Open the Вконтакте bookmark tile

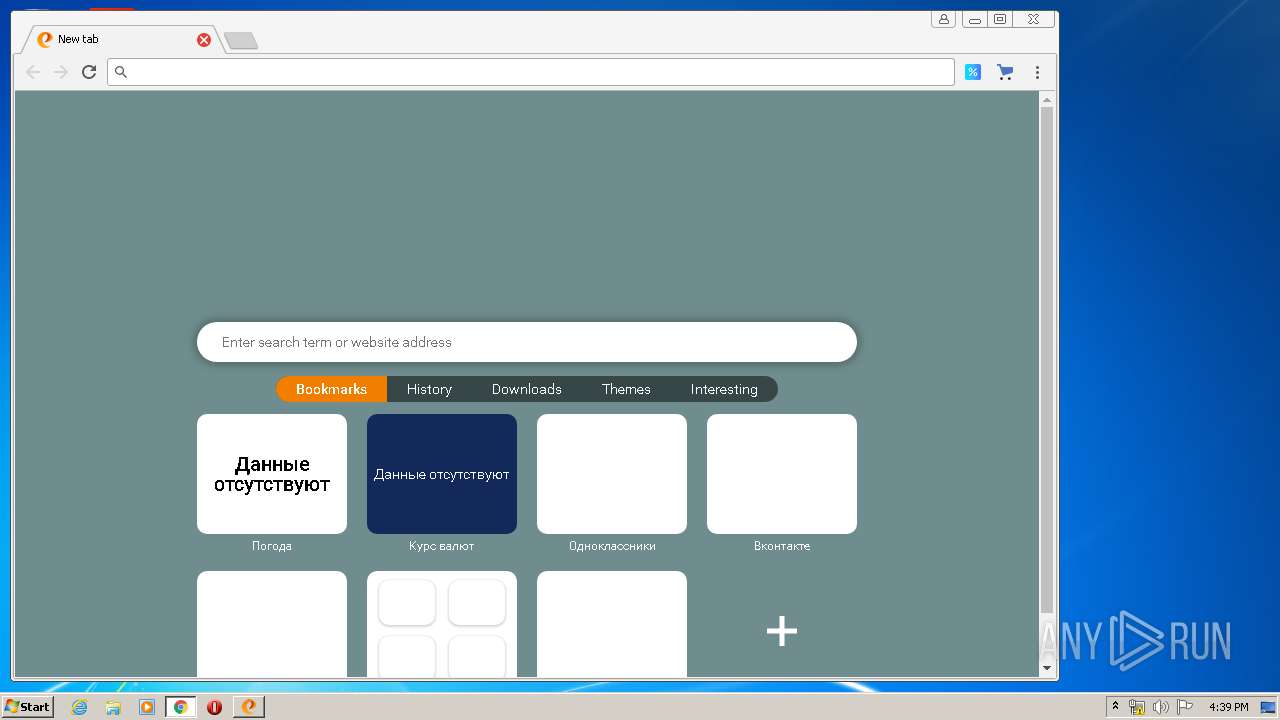782,474
